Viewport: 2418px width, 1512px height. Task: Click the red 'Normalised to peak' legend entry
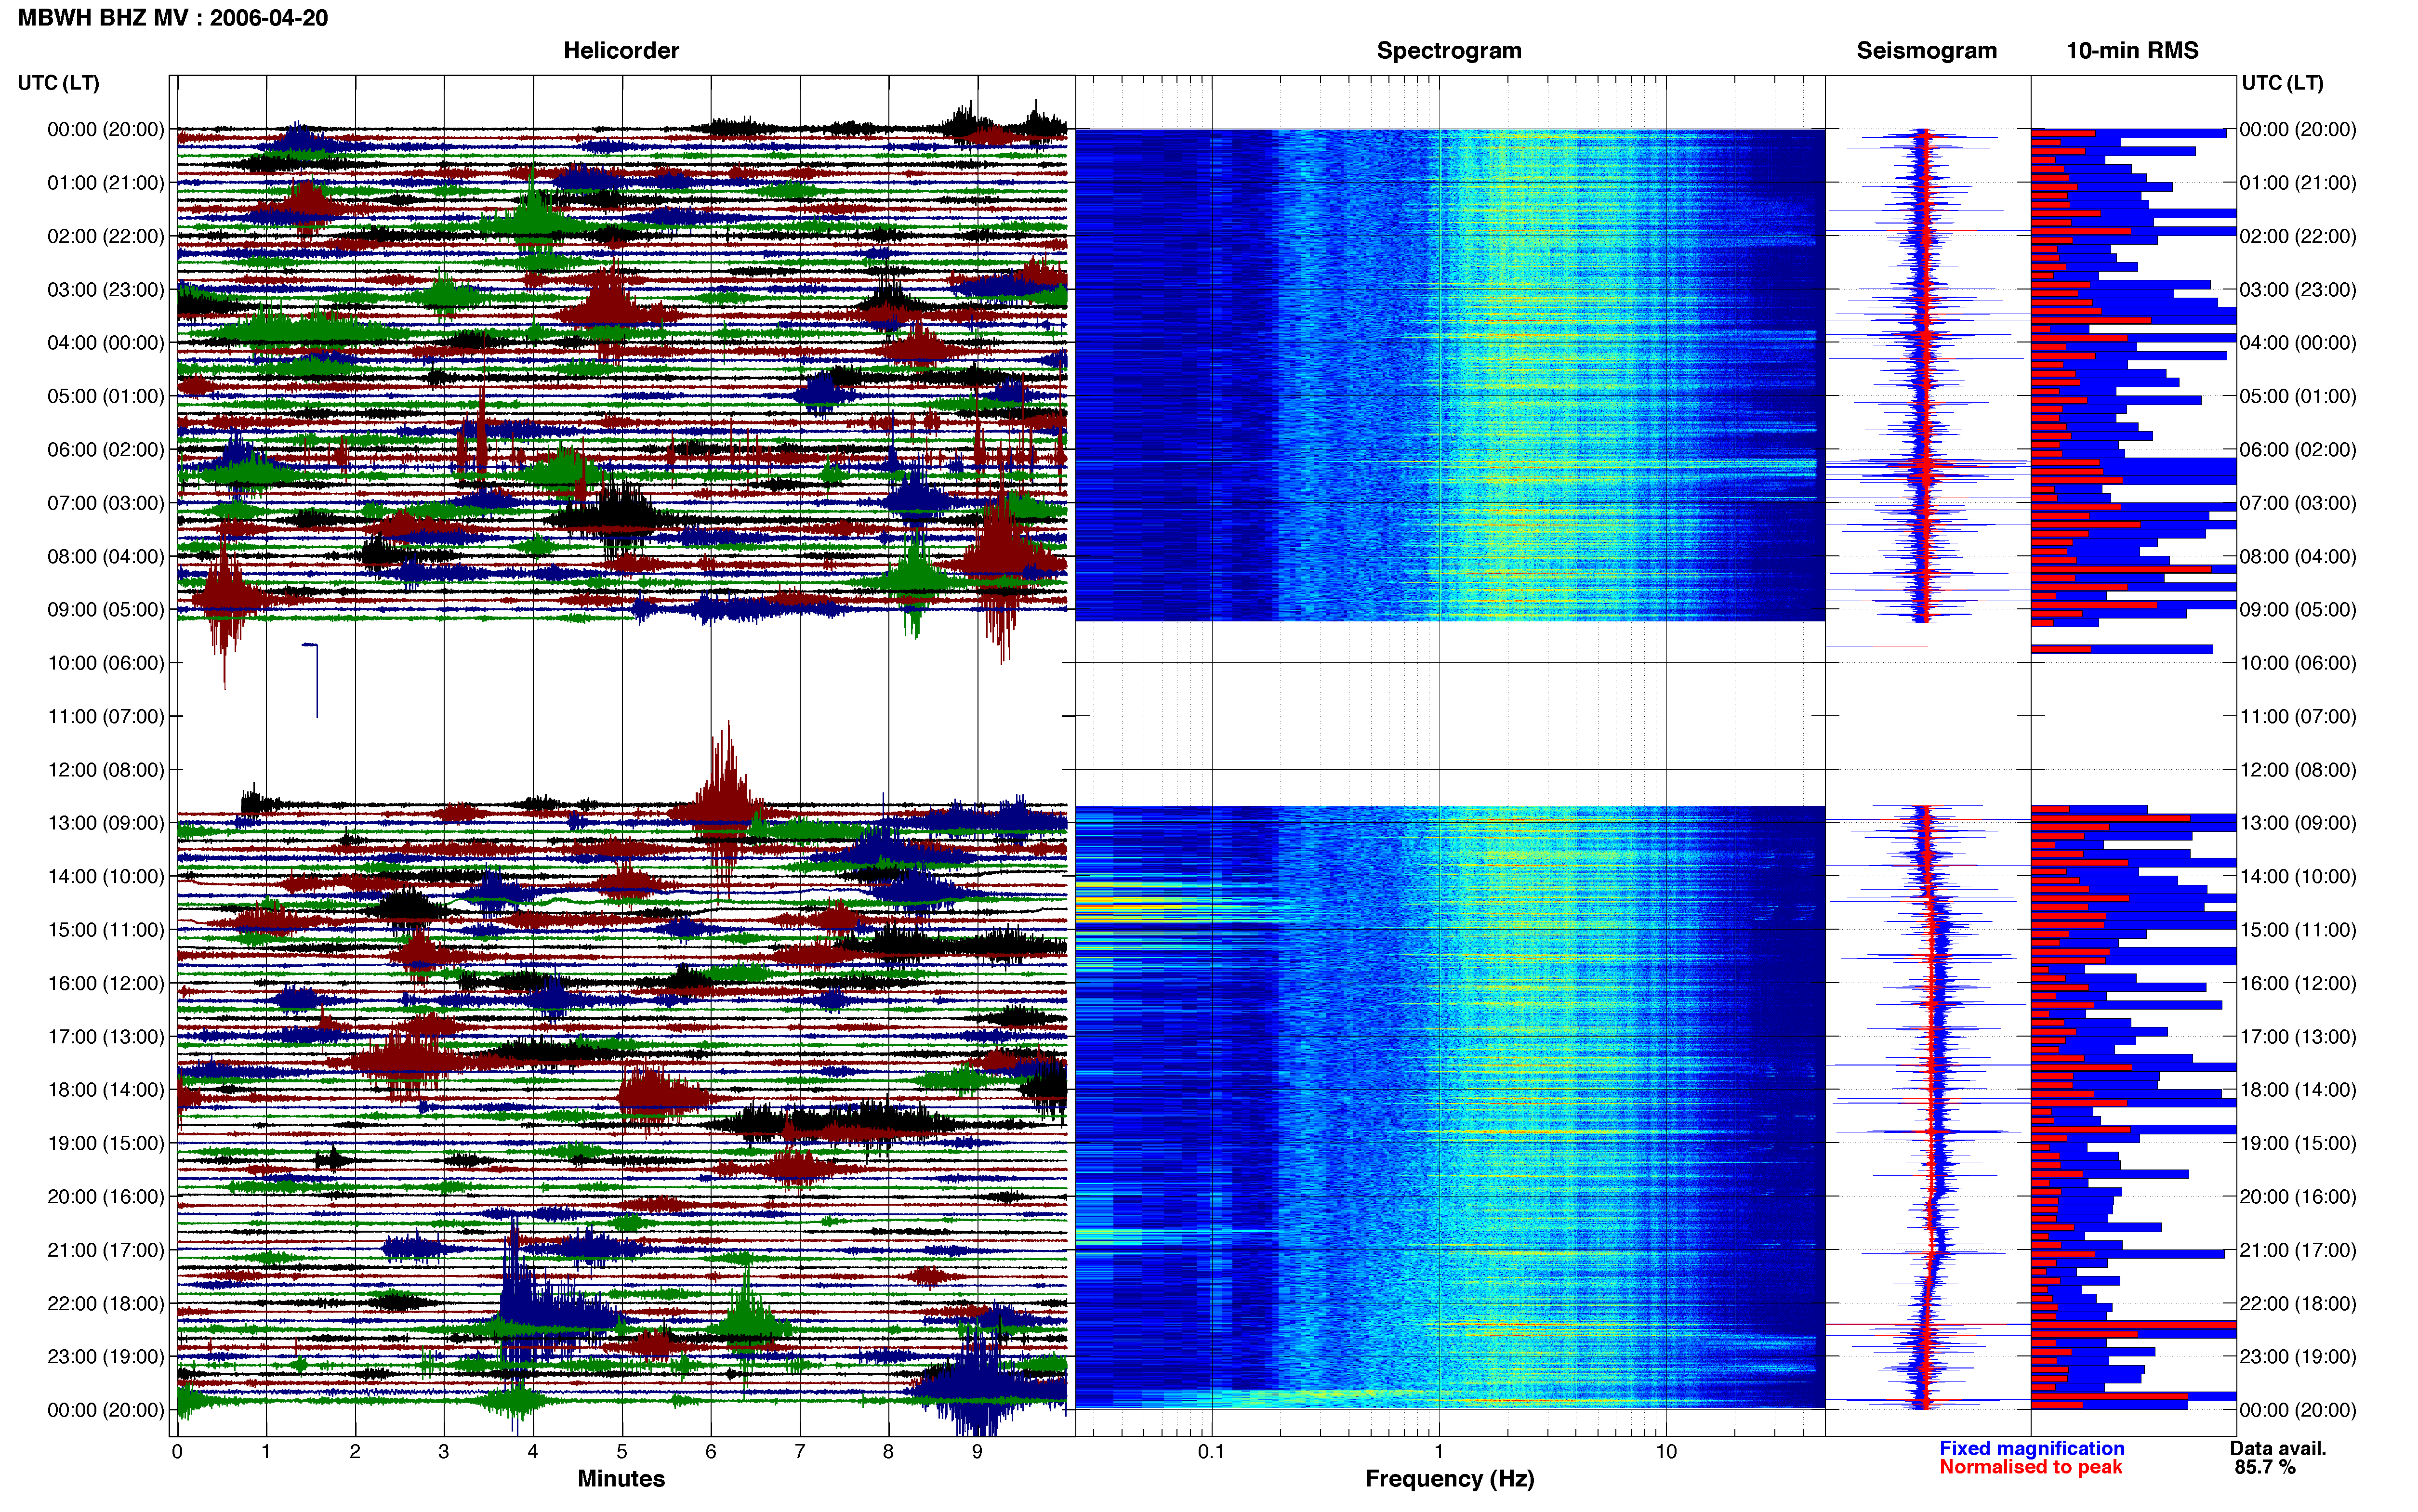coord(2030,1467)
